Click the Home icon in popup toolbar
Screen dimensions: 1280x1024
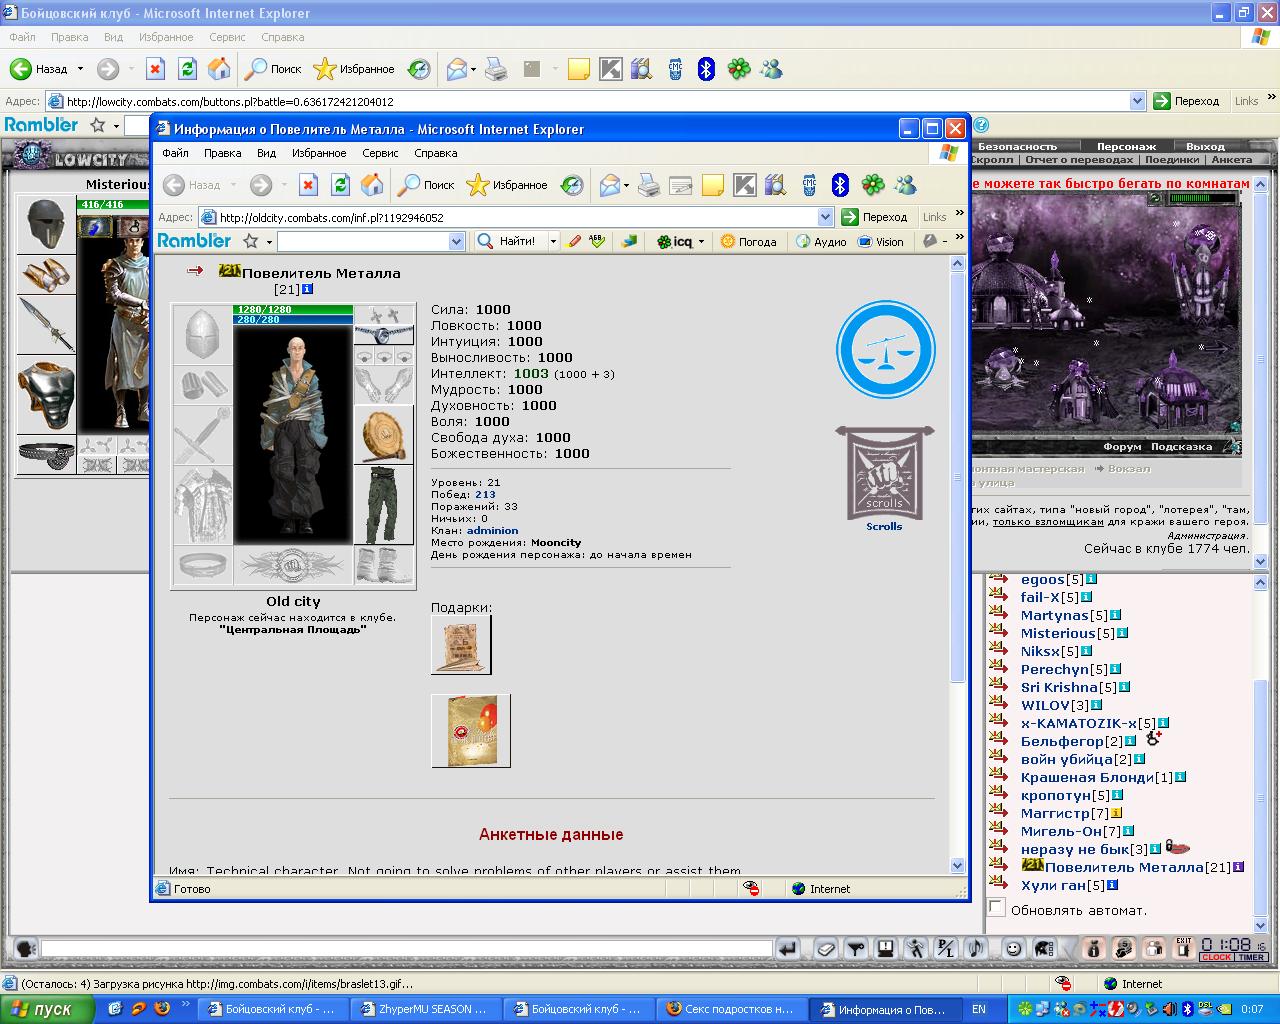(x=372, y=185)
